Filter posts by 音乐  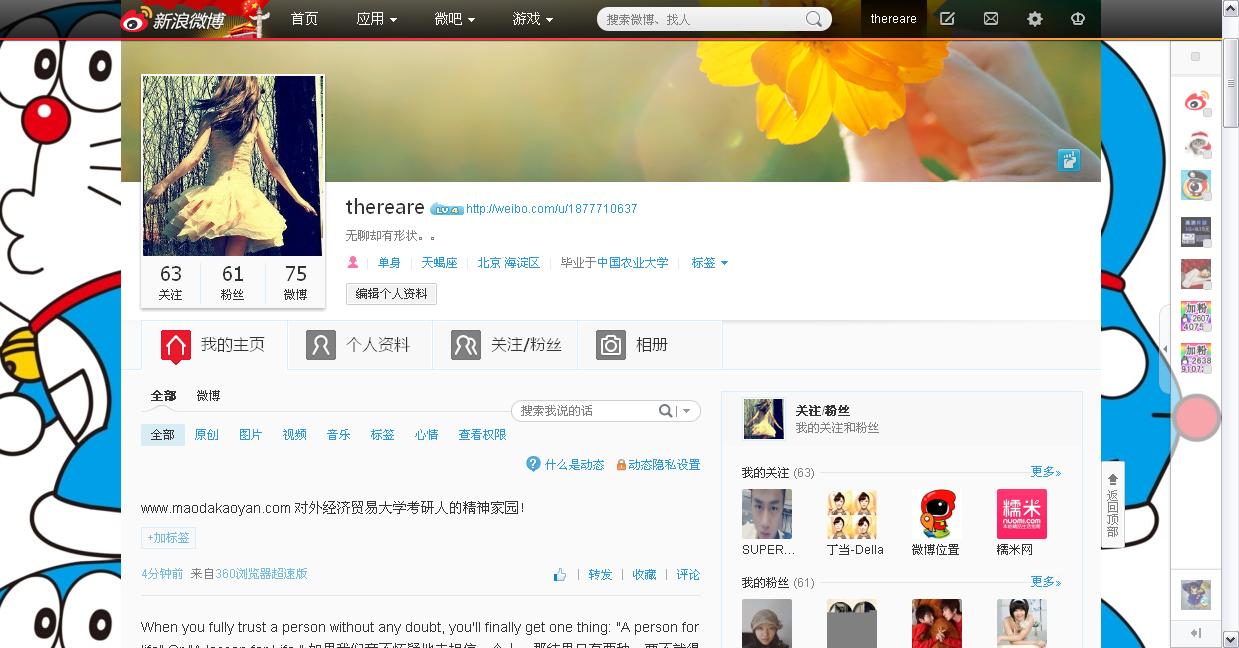(338, 435)
